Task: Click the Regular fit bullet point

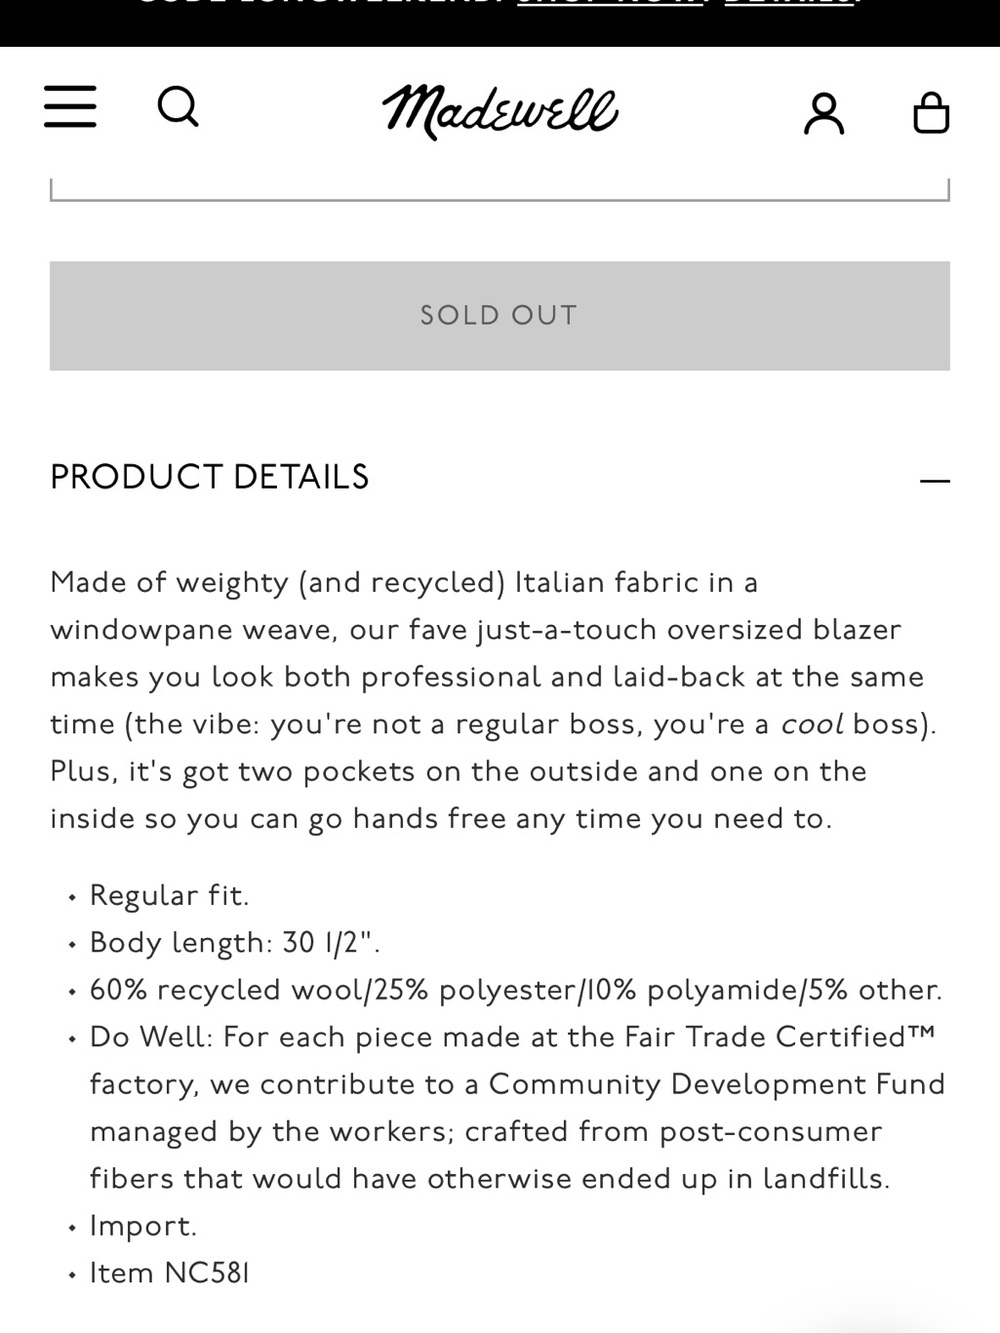Action: [169, 895]
